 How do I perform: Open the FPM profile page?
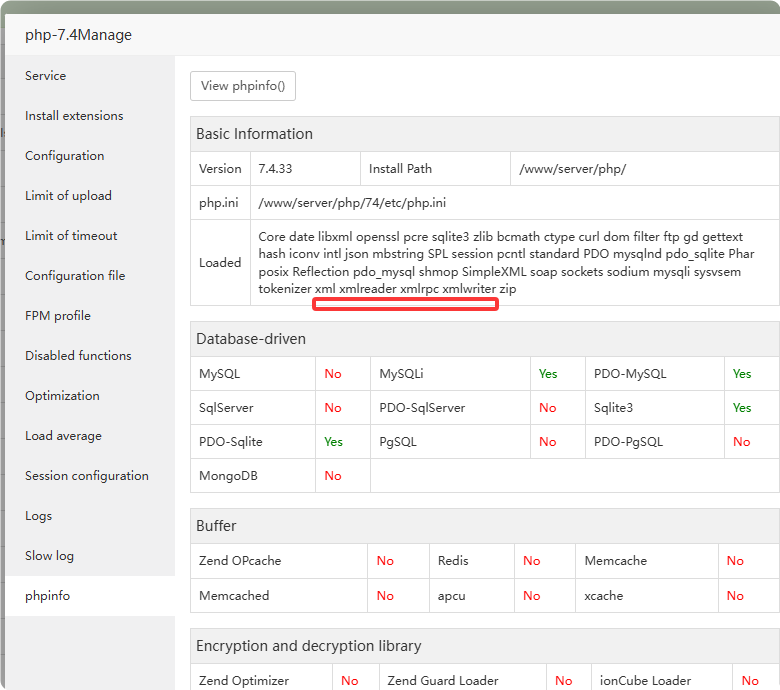pyautogui.click(x=58, y=316)
